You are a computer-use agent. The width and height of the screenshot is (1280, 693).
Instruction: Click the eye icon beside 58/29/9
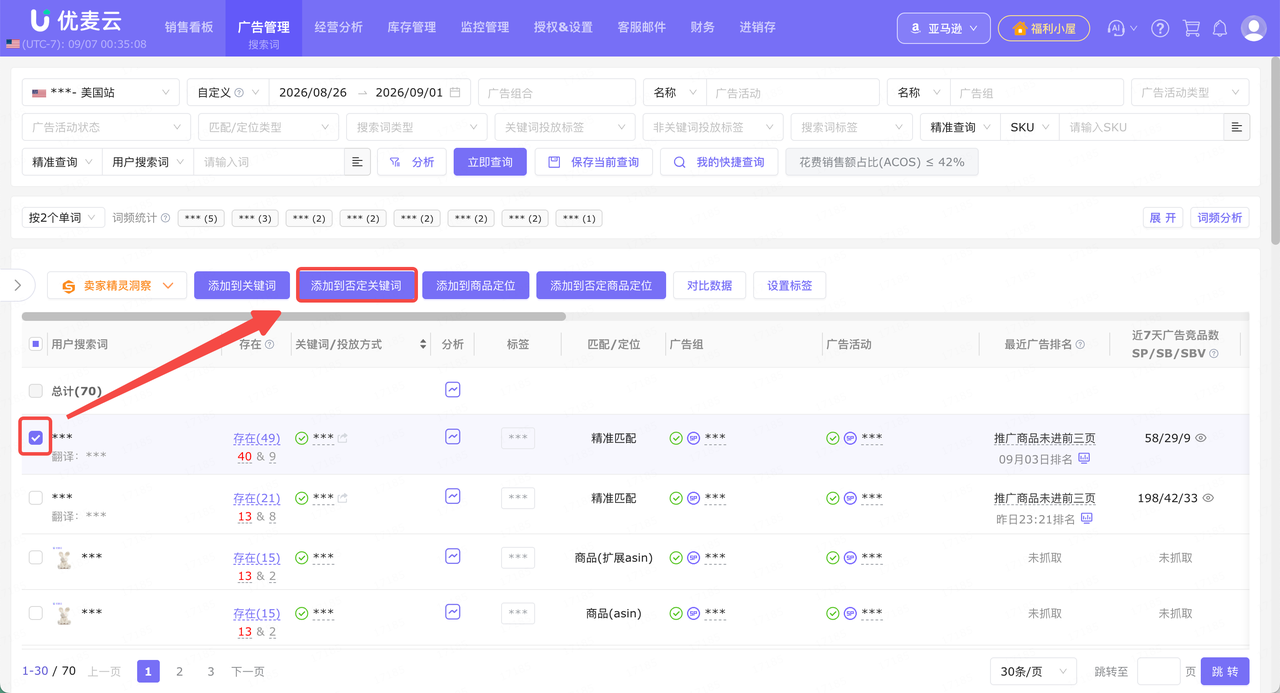point(1201,438)
